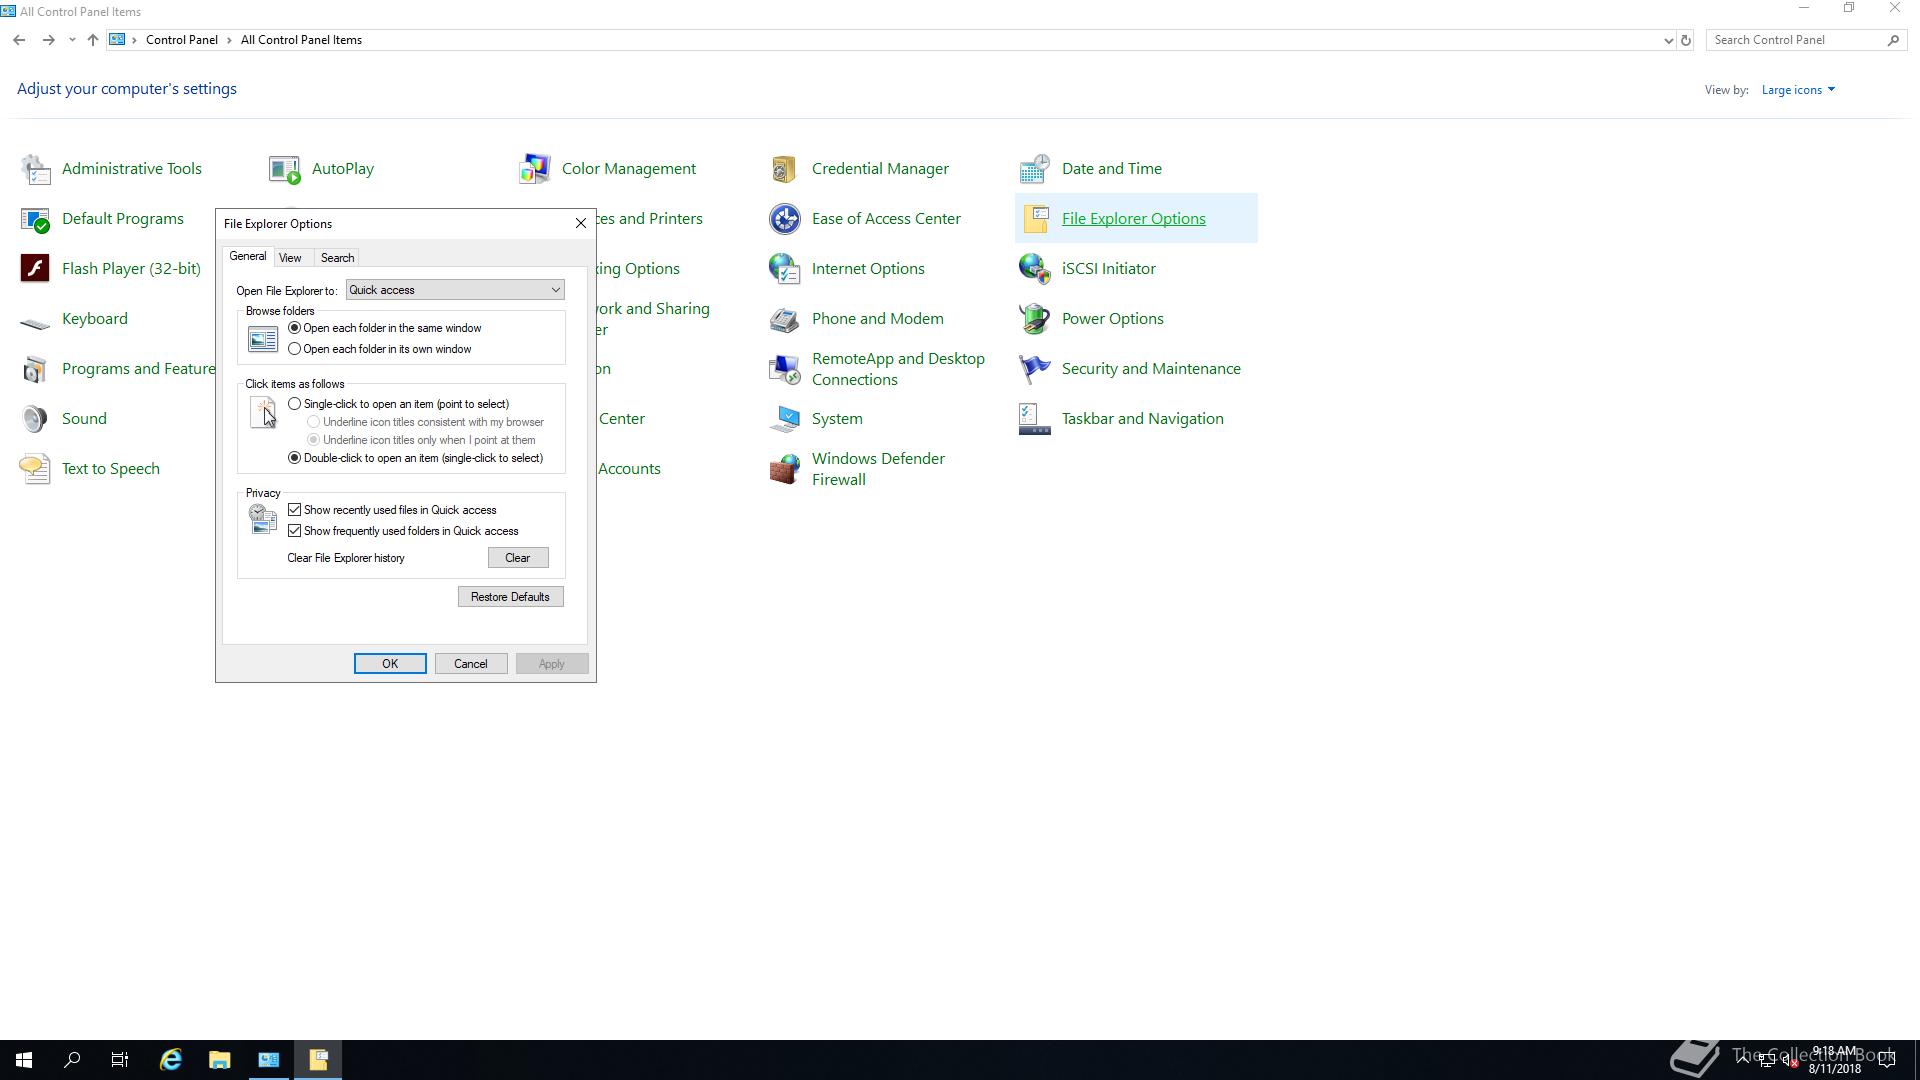The width and height of the screenshot is (1920, 1080).
Task: Open Windows Defender Firewall icon
Action: 785,469
